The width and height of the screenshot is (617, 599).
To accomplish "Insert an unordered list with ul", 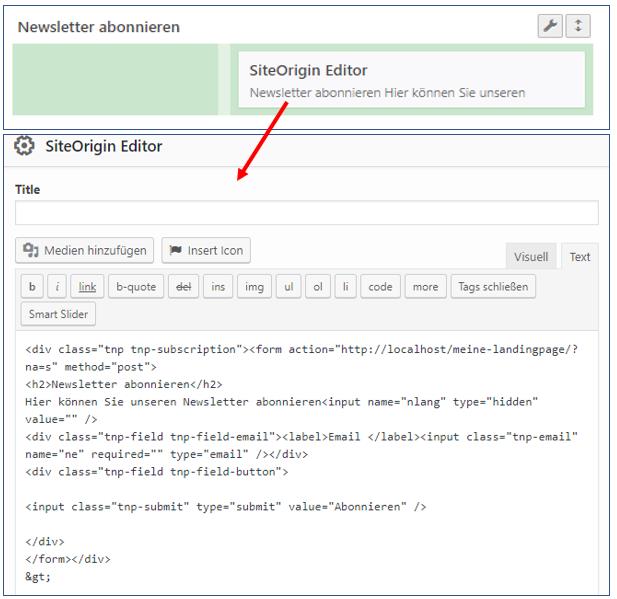I will (288, 287).
